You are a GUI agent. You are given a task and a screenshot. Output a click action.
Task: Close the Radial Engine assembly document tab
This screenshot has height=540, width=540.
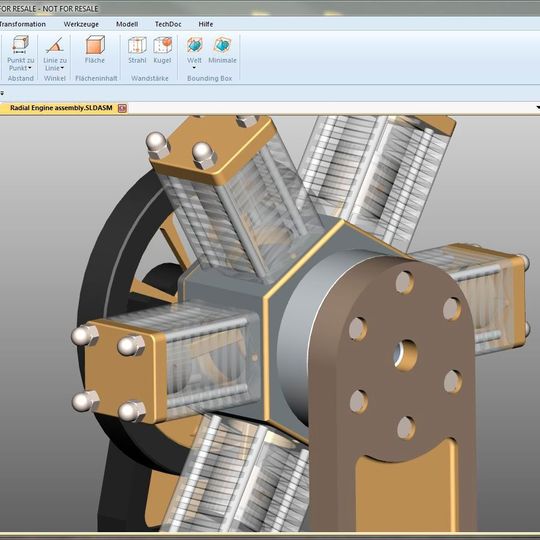(122, 108)
